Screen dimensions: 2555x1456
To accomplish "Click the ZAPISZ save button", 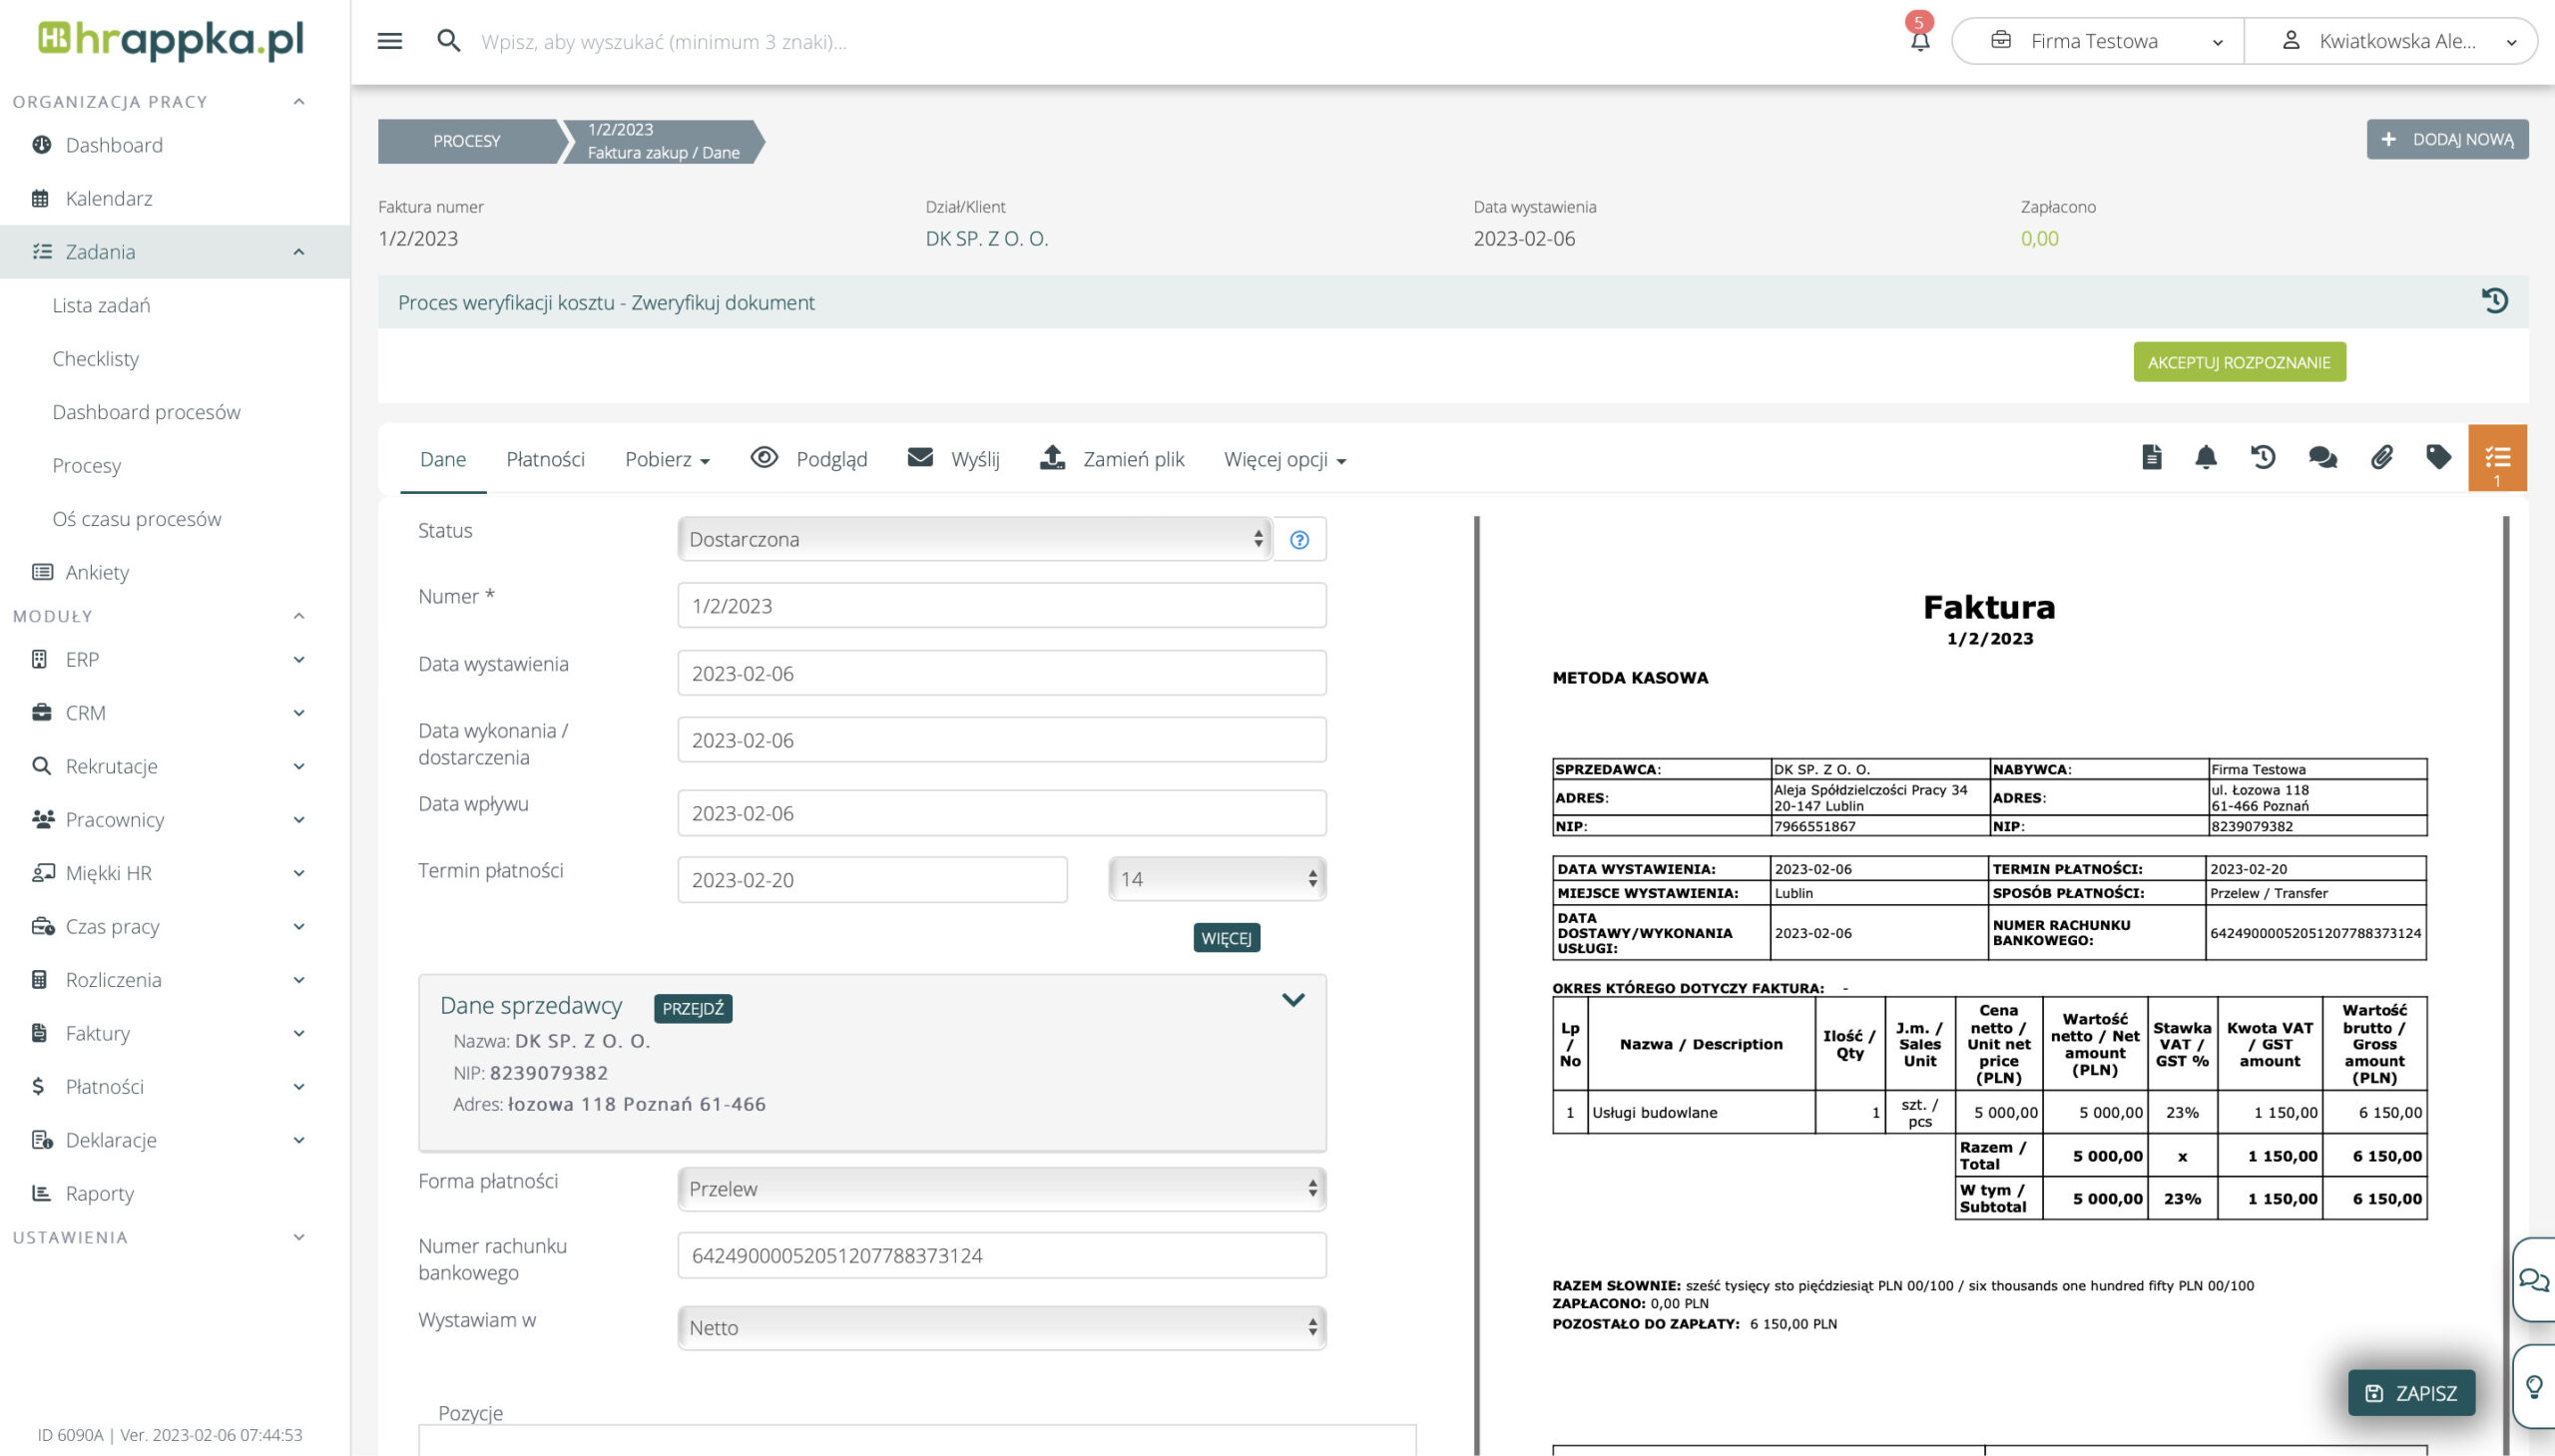I will (2411, 1393).
